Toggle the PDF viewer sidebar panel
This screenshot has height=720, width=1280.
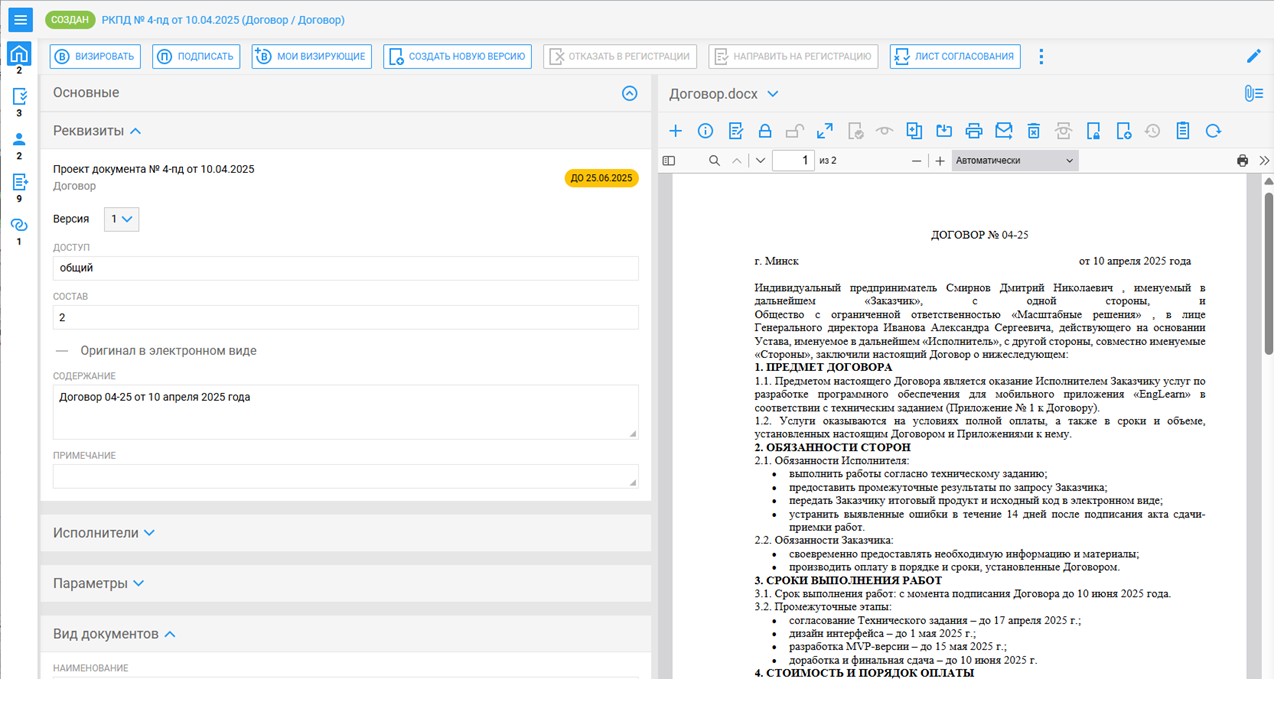pyautogui.click(x=669, y=160)
